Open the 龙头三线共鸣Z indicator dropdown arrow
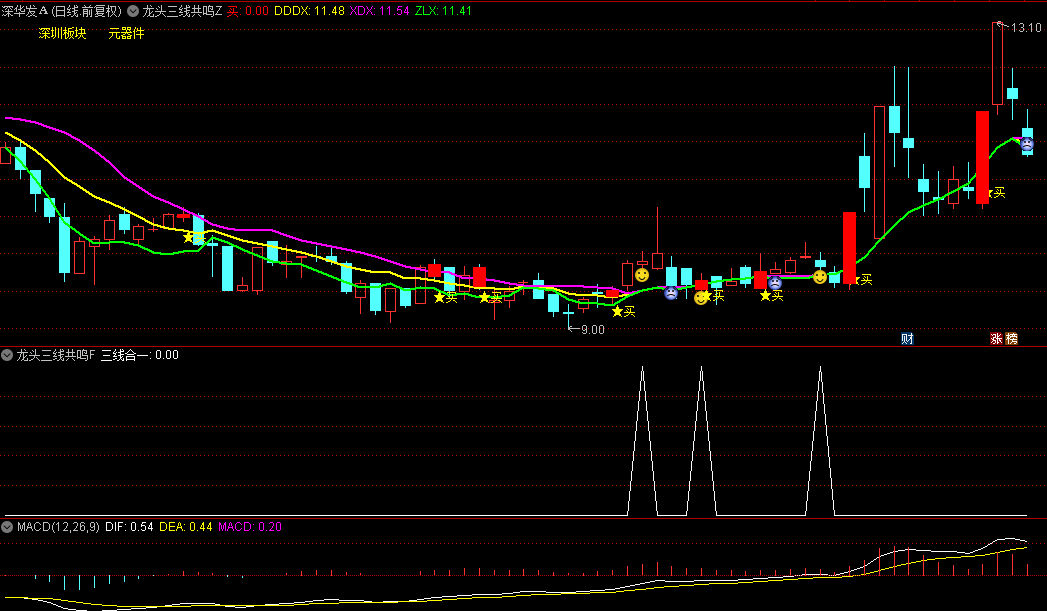 tap(133, 11)
